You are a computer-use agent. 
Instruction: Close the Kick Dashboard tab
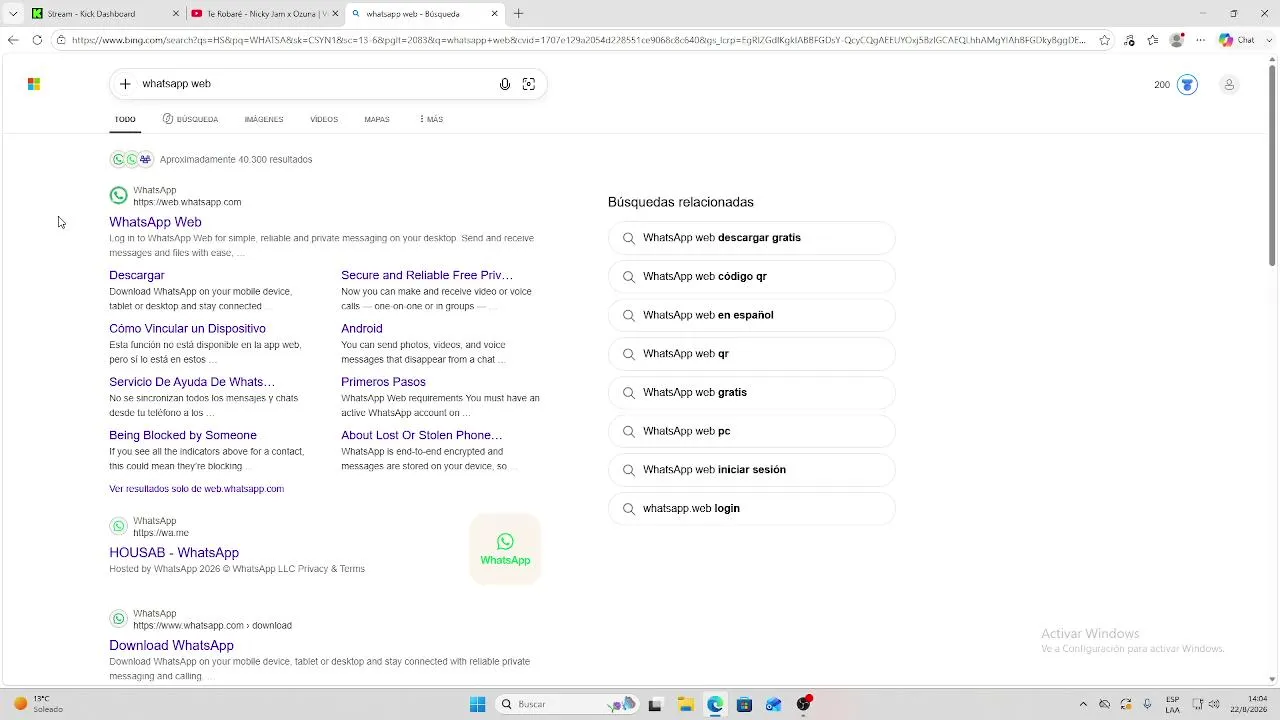[x=176, y=14]
